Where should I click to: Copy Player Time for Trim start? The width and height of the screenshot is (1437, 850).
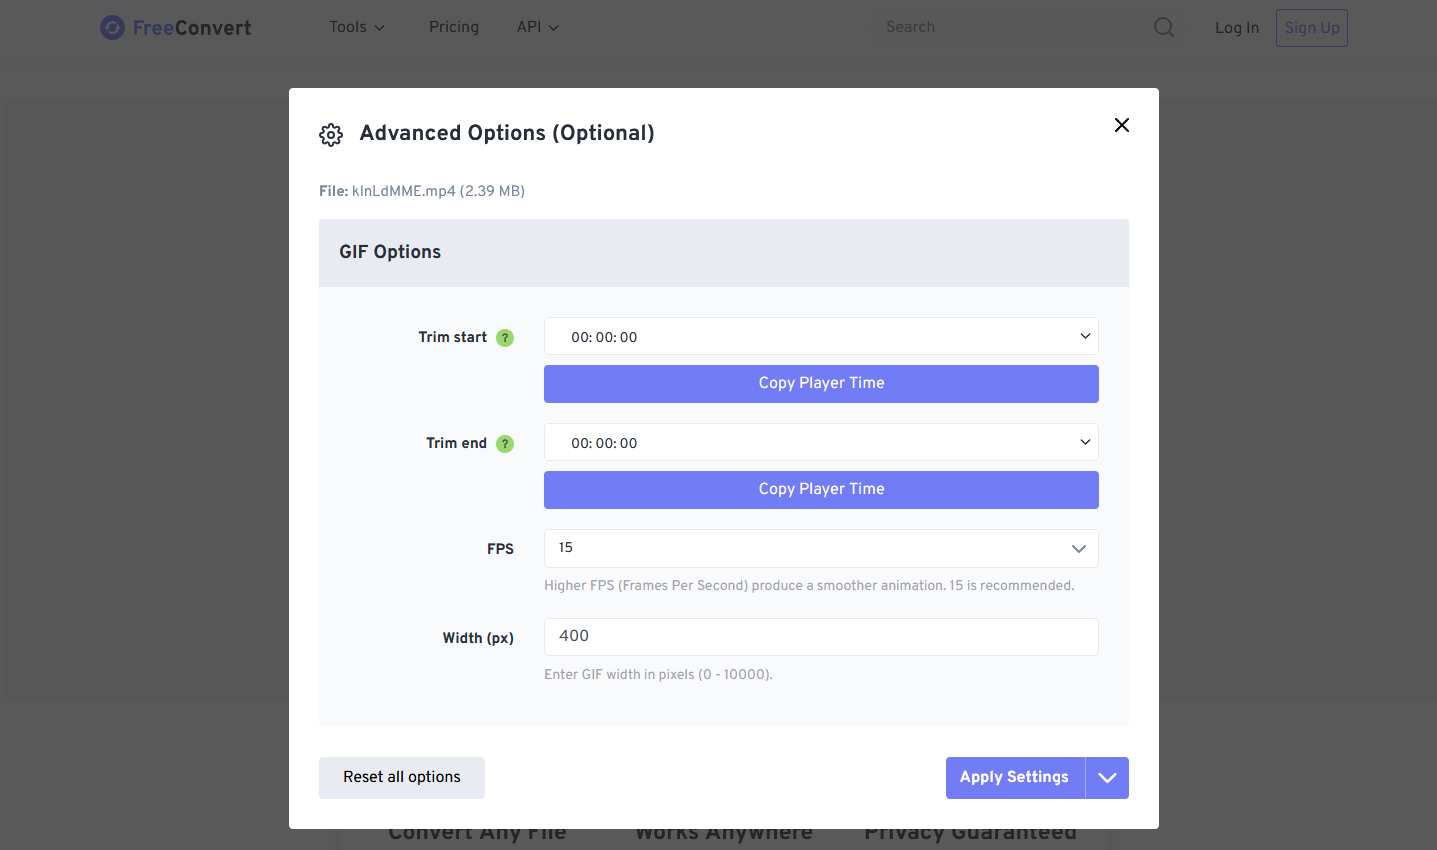(821, 384)
